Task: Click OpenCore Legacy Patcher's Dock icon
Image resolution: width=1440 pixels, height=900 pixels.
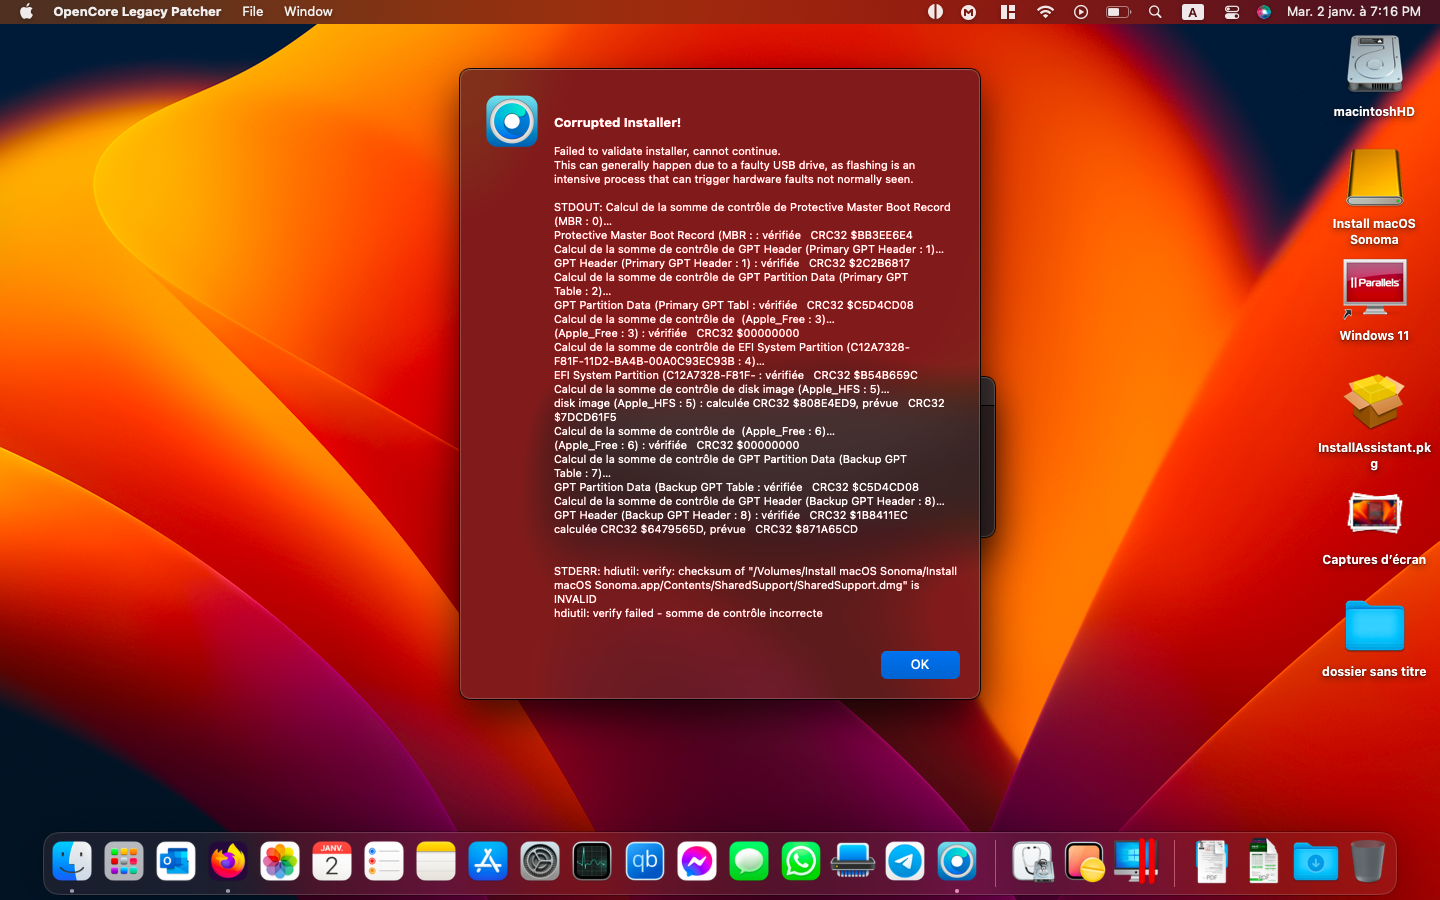Action: point(957,861)
